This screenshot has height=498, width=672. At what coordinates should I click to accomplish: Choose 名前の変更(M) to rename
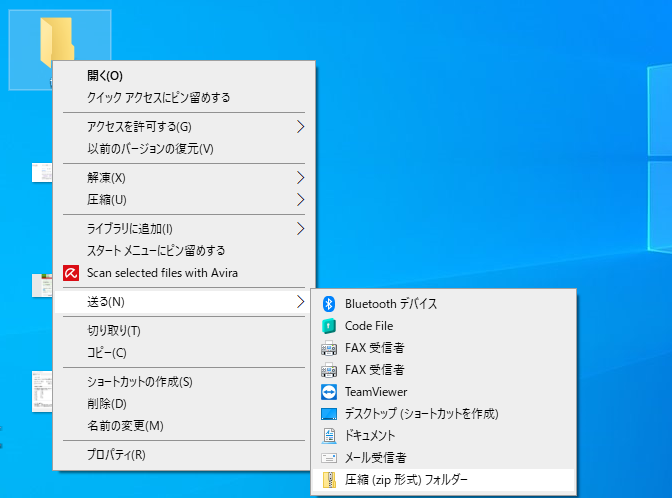pyautogui.click(x=125, y=425)
